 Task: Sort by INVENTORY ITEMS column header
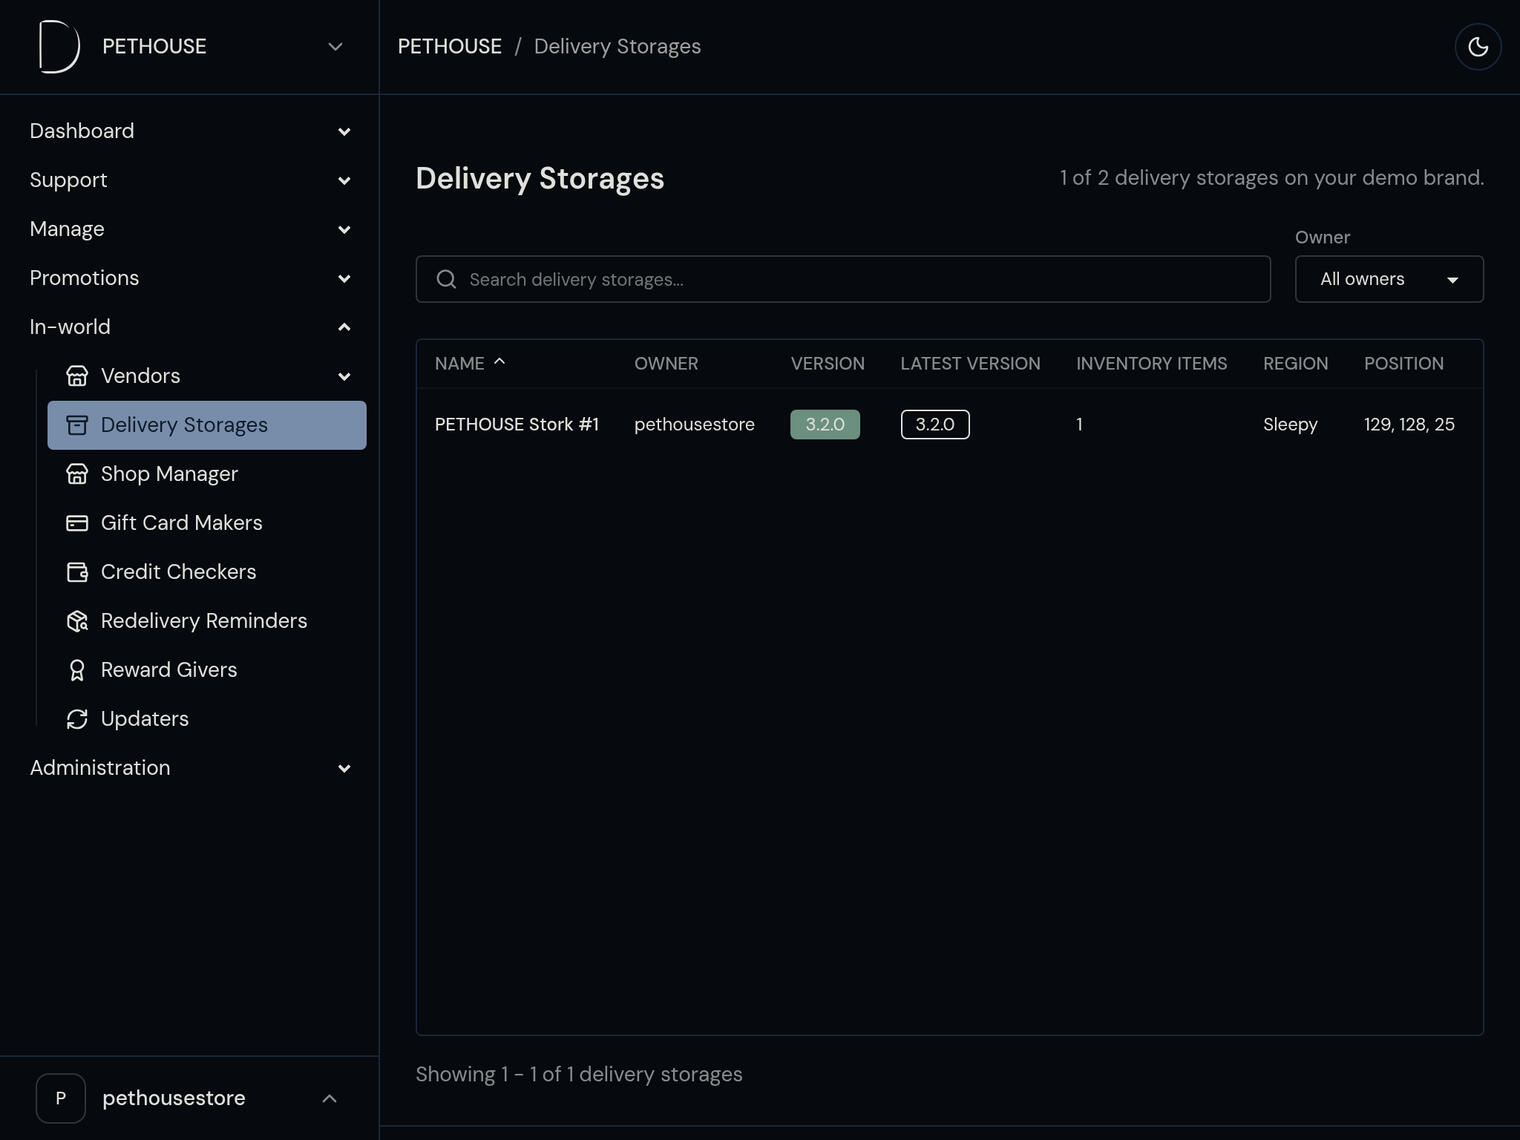pyautogui.click(x=1152, y=364)
